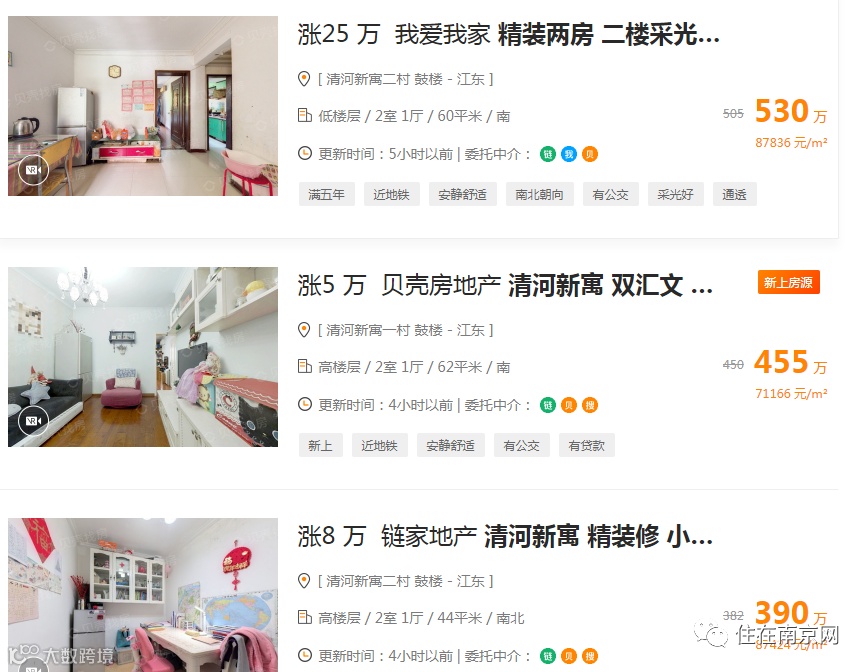Select the 满五年 tag
The image size is (867, 672).
(326, 194)
